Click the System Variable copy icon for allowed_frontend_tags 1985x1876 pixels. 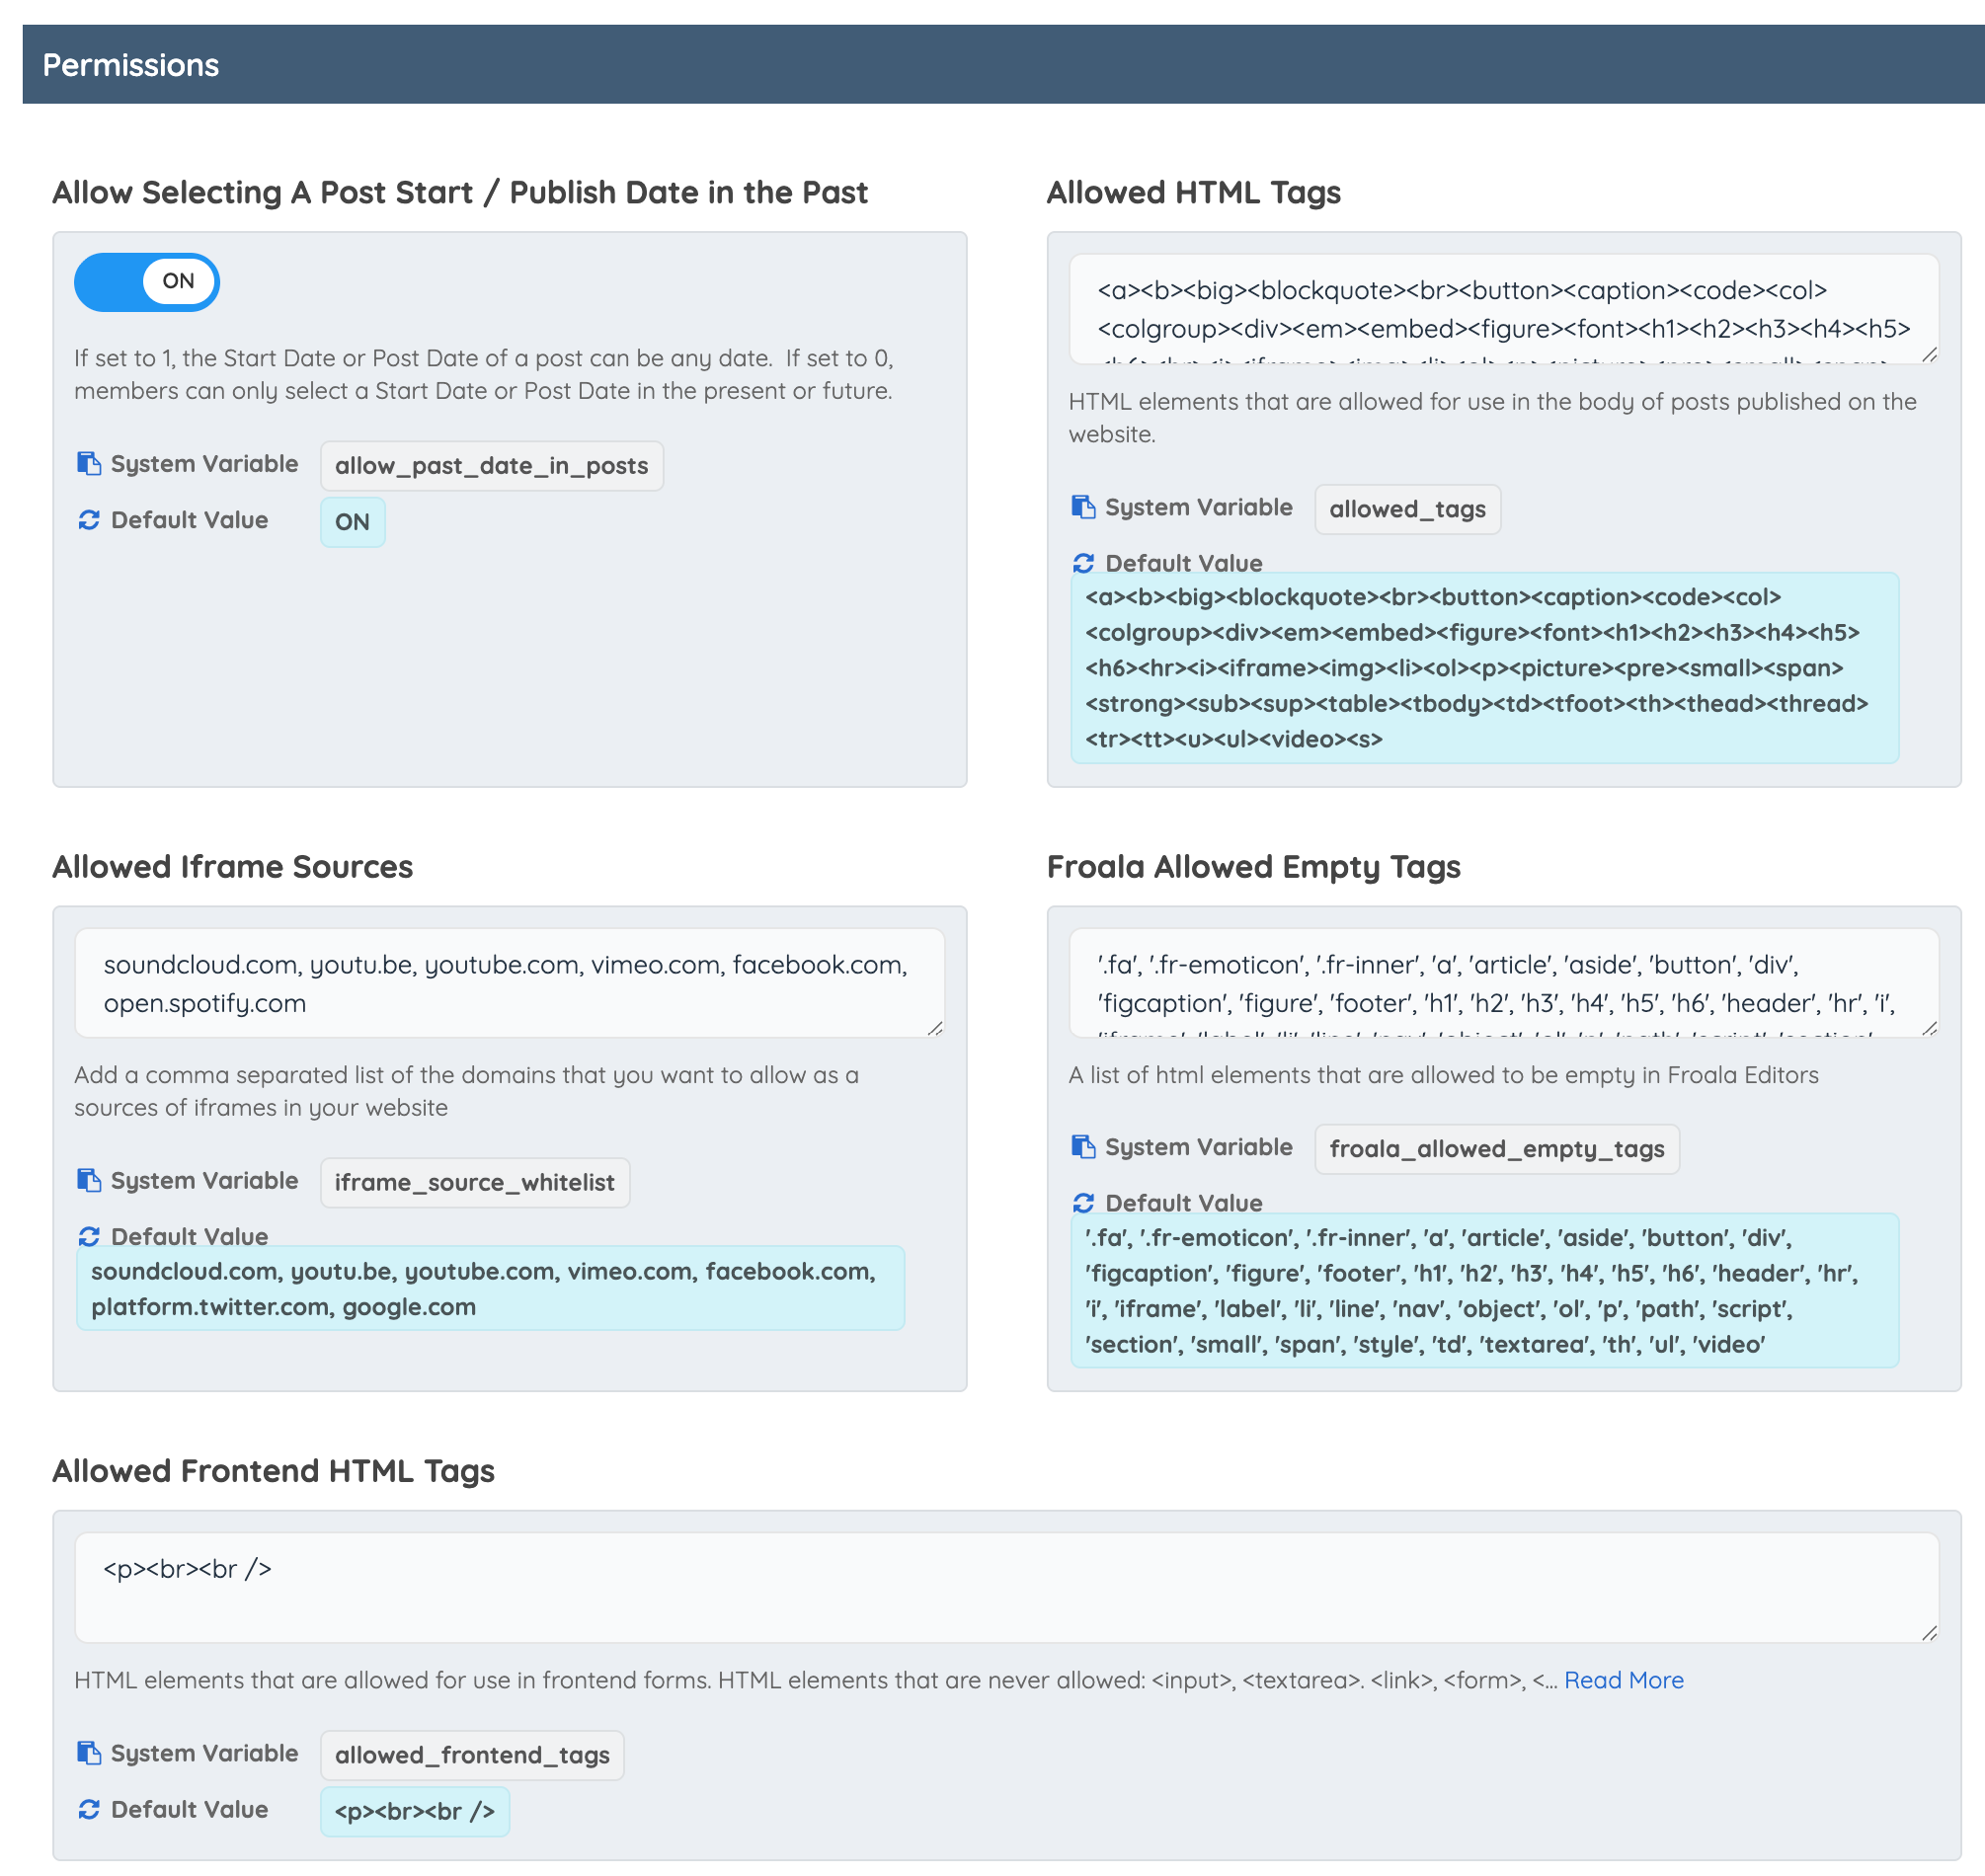point(89,1753)
